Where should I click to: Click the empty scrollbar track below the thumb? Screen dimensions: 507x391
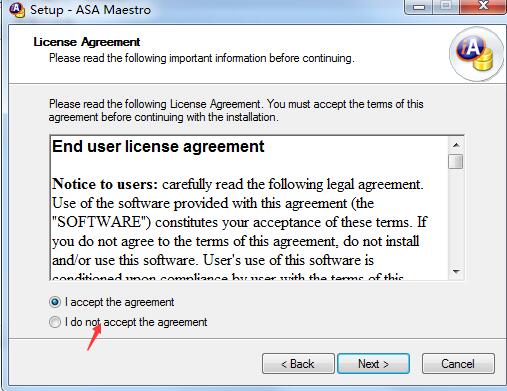456,217
